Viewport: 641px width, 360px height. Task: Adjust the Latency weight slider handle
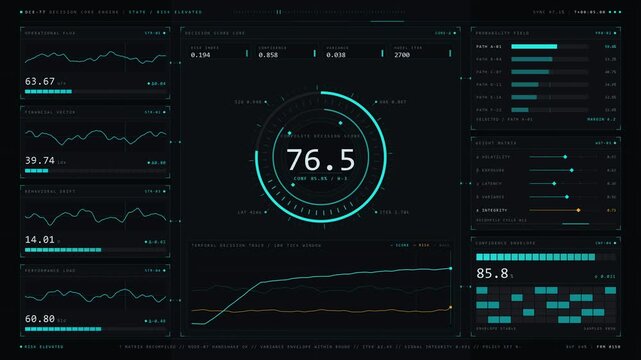(554, 183)
